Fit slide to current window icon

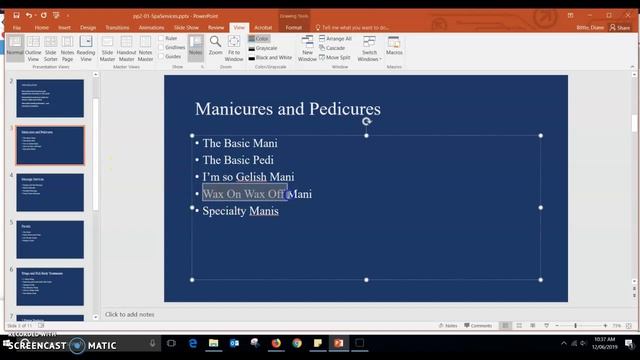coord(629,325)
